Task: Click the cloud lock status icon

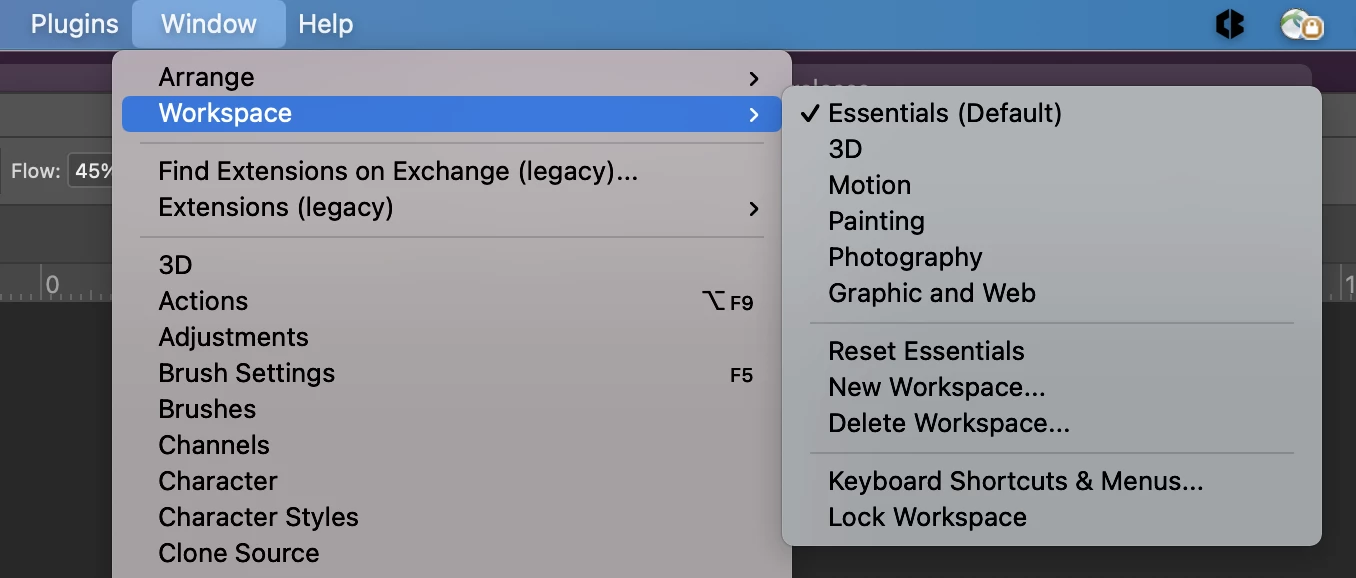Action: [1302, 25]
